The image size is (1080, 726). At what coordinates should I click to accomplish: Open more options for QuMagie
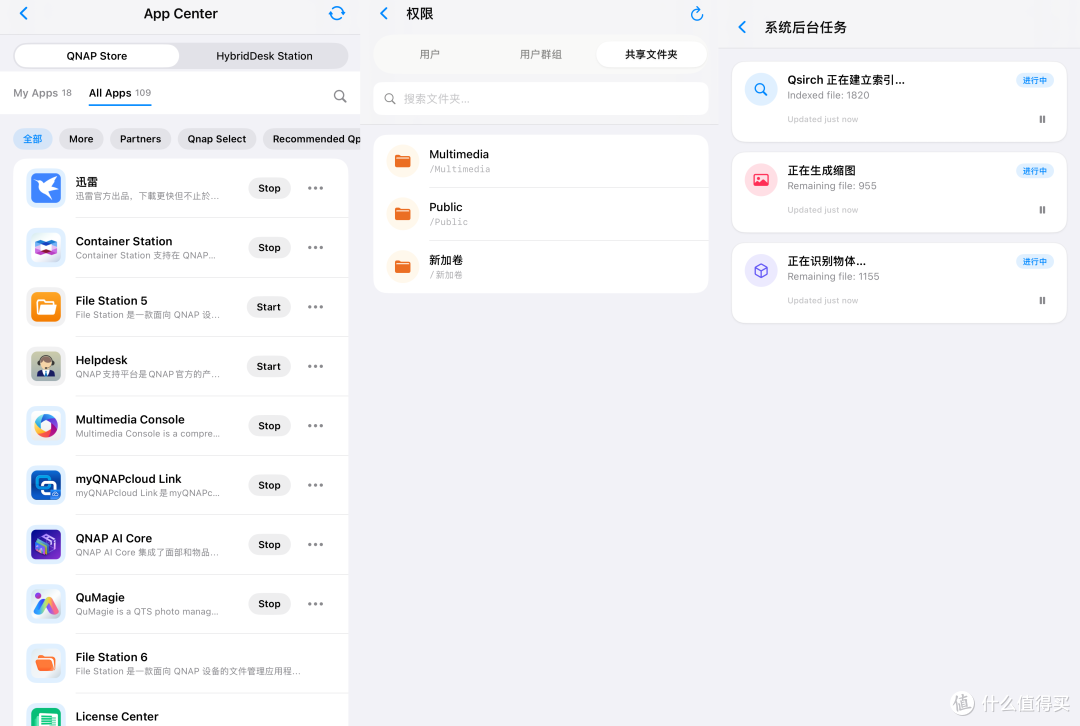pyautogui.click(x=315, y=604)
